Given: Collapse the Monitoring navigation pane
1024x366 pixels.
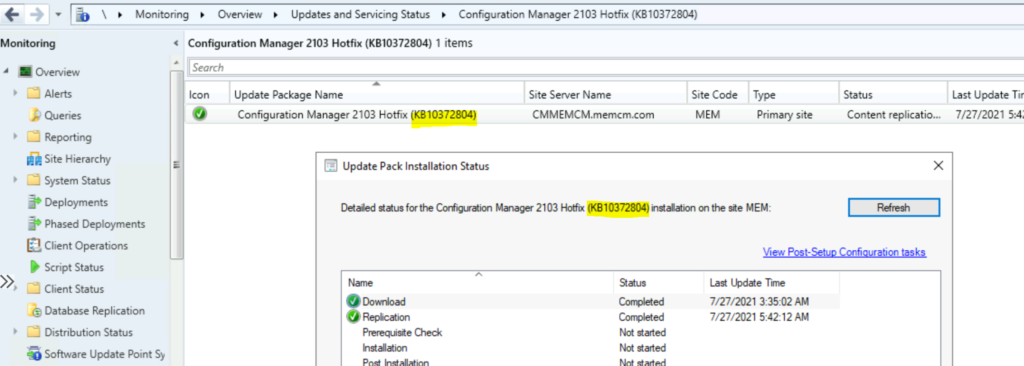Looking at the screenshot, I should click(x=175, y=43).
